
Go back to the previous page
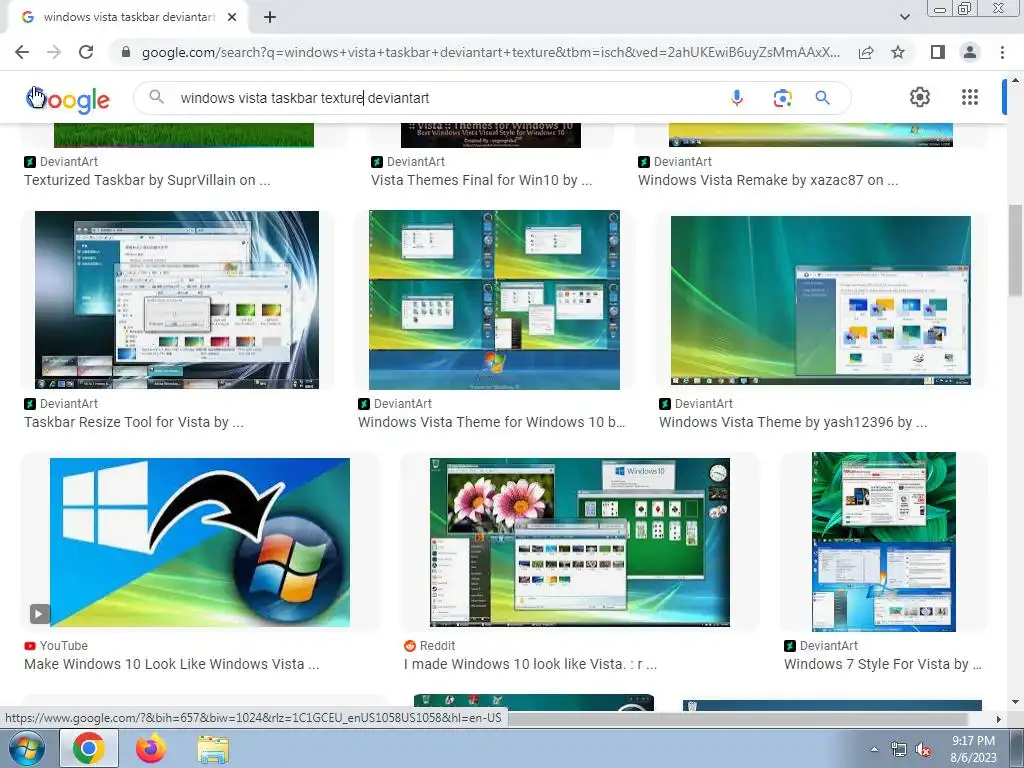[22, 52]
